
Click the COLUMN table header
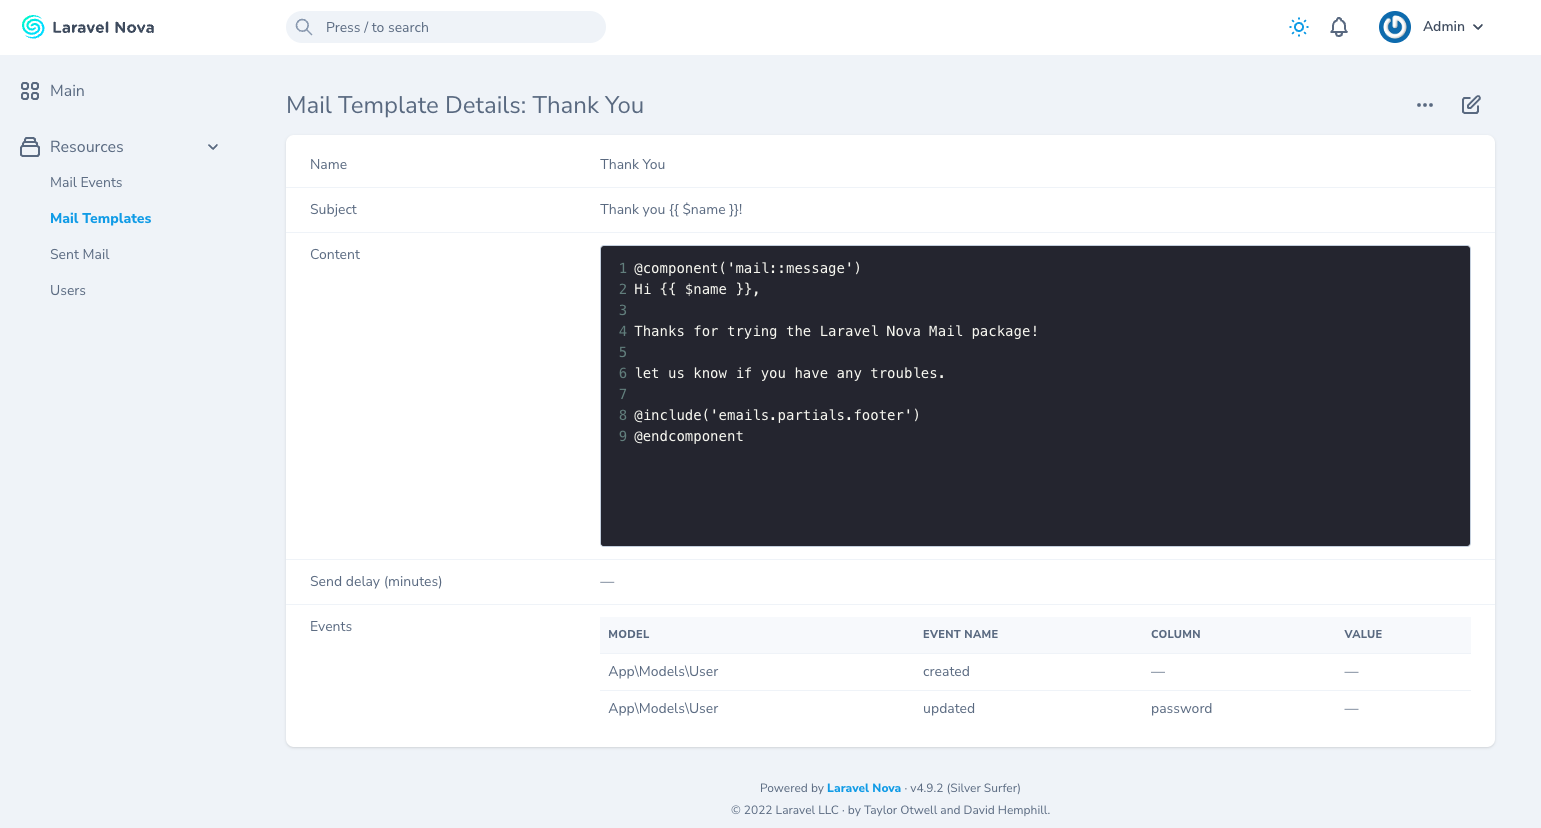[x=1176, y=634]
